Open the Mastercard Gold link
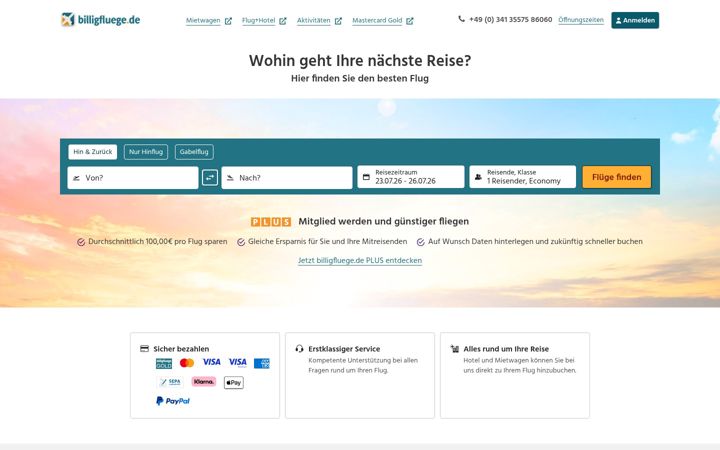 pos(377,21)
